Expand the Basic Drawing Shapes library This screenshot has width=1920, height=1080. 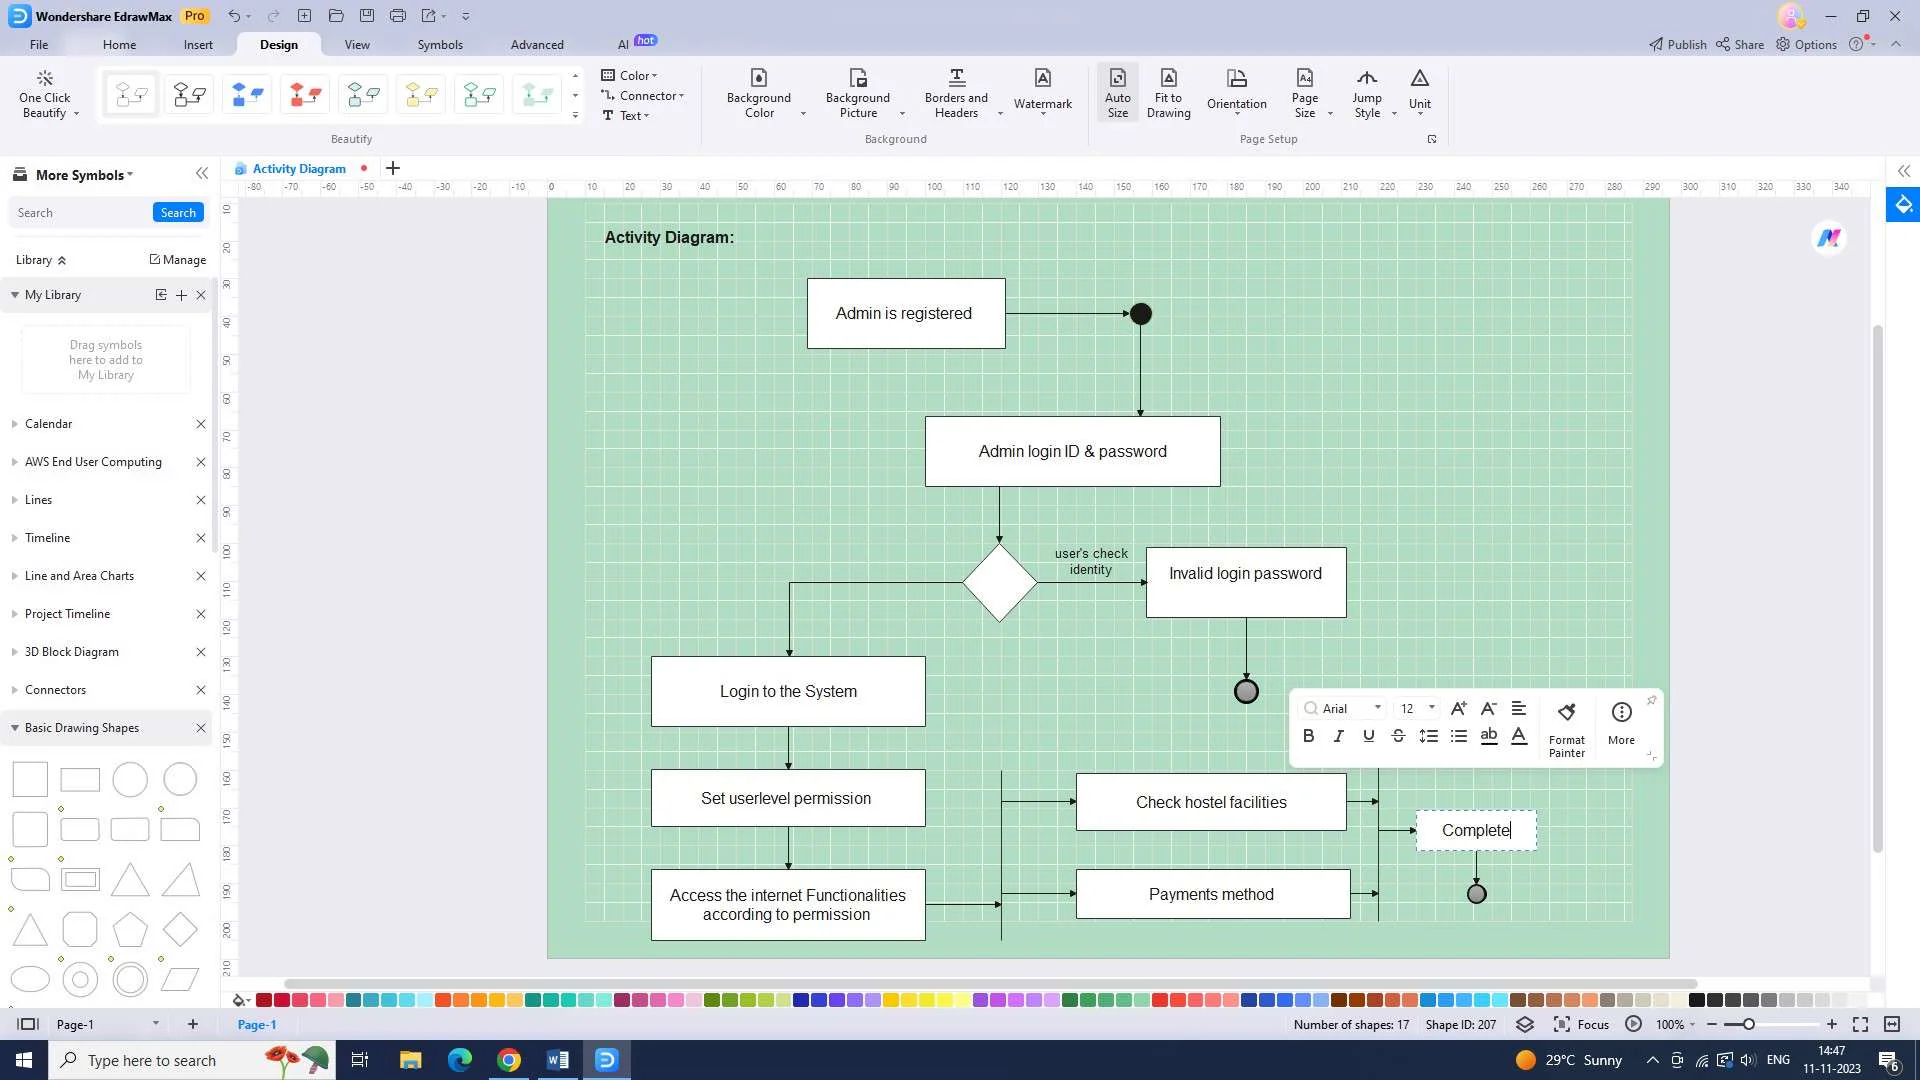coord(13,727)
